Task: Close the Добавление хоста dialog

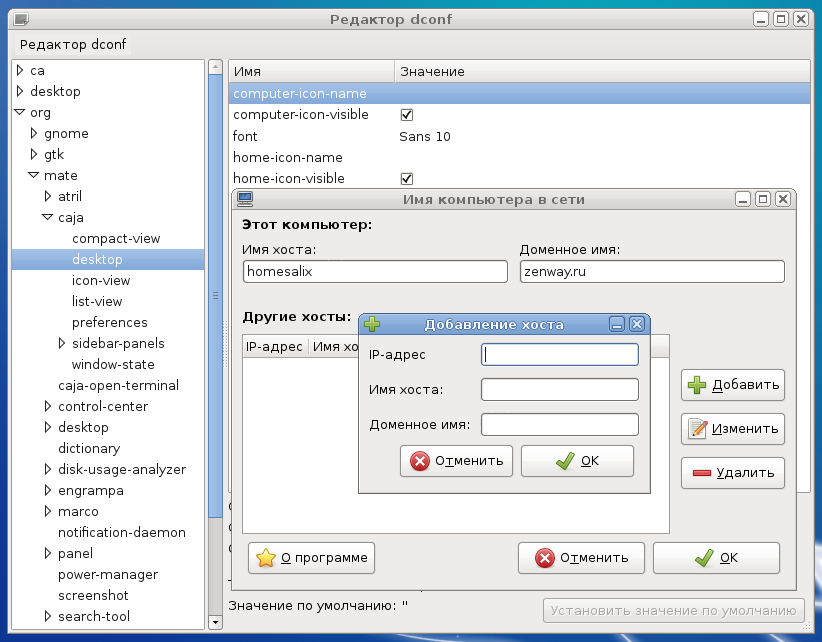Action: coord(636,324)
